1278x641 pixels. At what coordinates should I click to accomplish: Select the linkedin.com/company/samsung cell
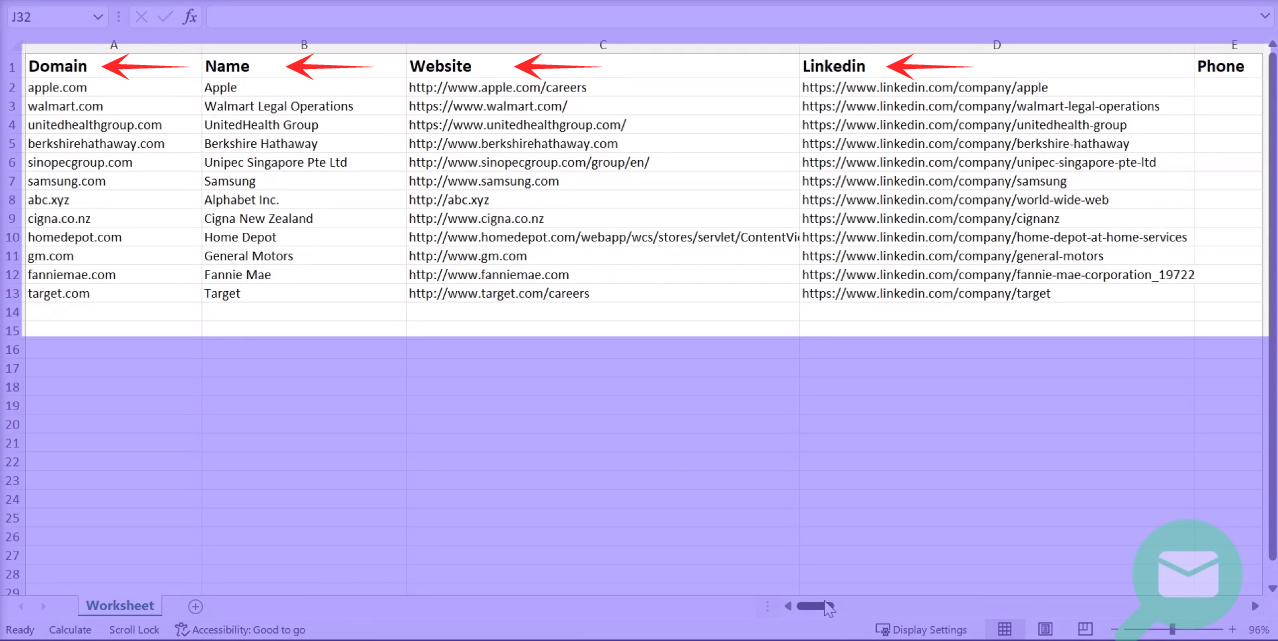click(x=997, y=181)
